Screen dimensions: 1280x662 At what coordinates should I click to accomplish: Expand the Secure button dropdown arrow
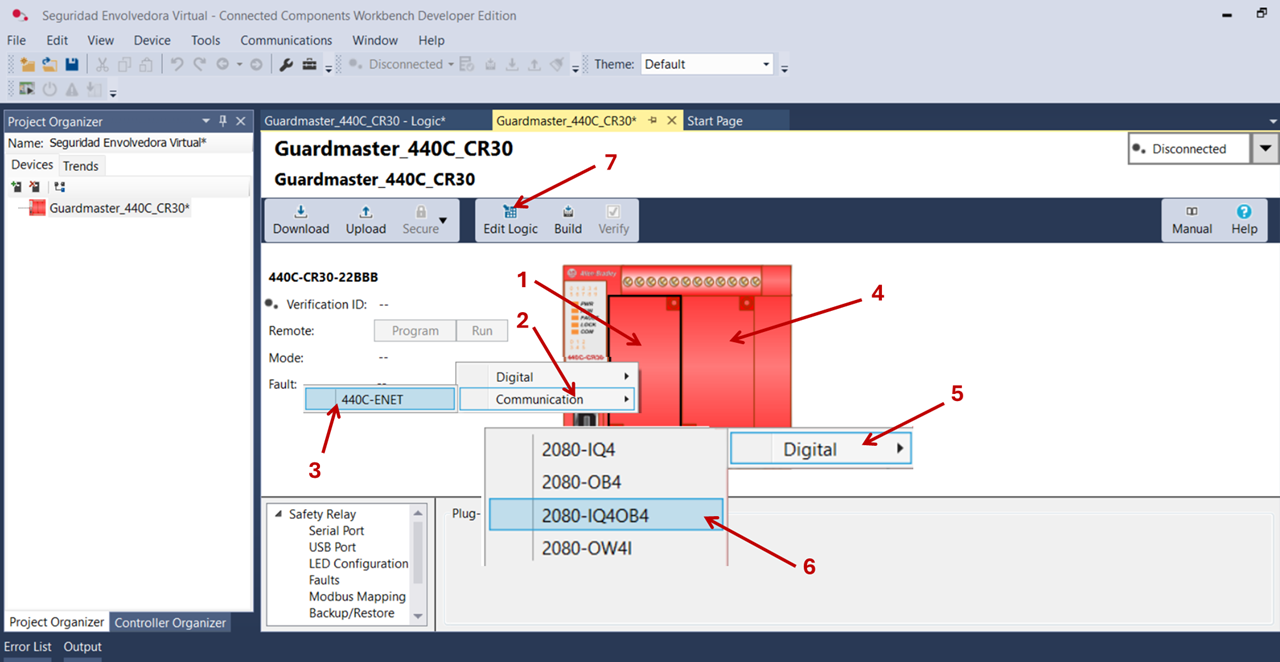pos(443,219)
